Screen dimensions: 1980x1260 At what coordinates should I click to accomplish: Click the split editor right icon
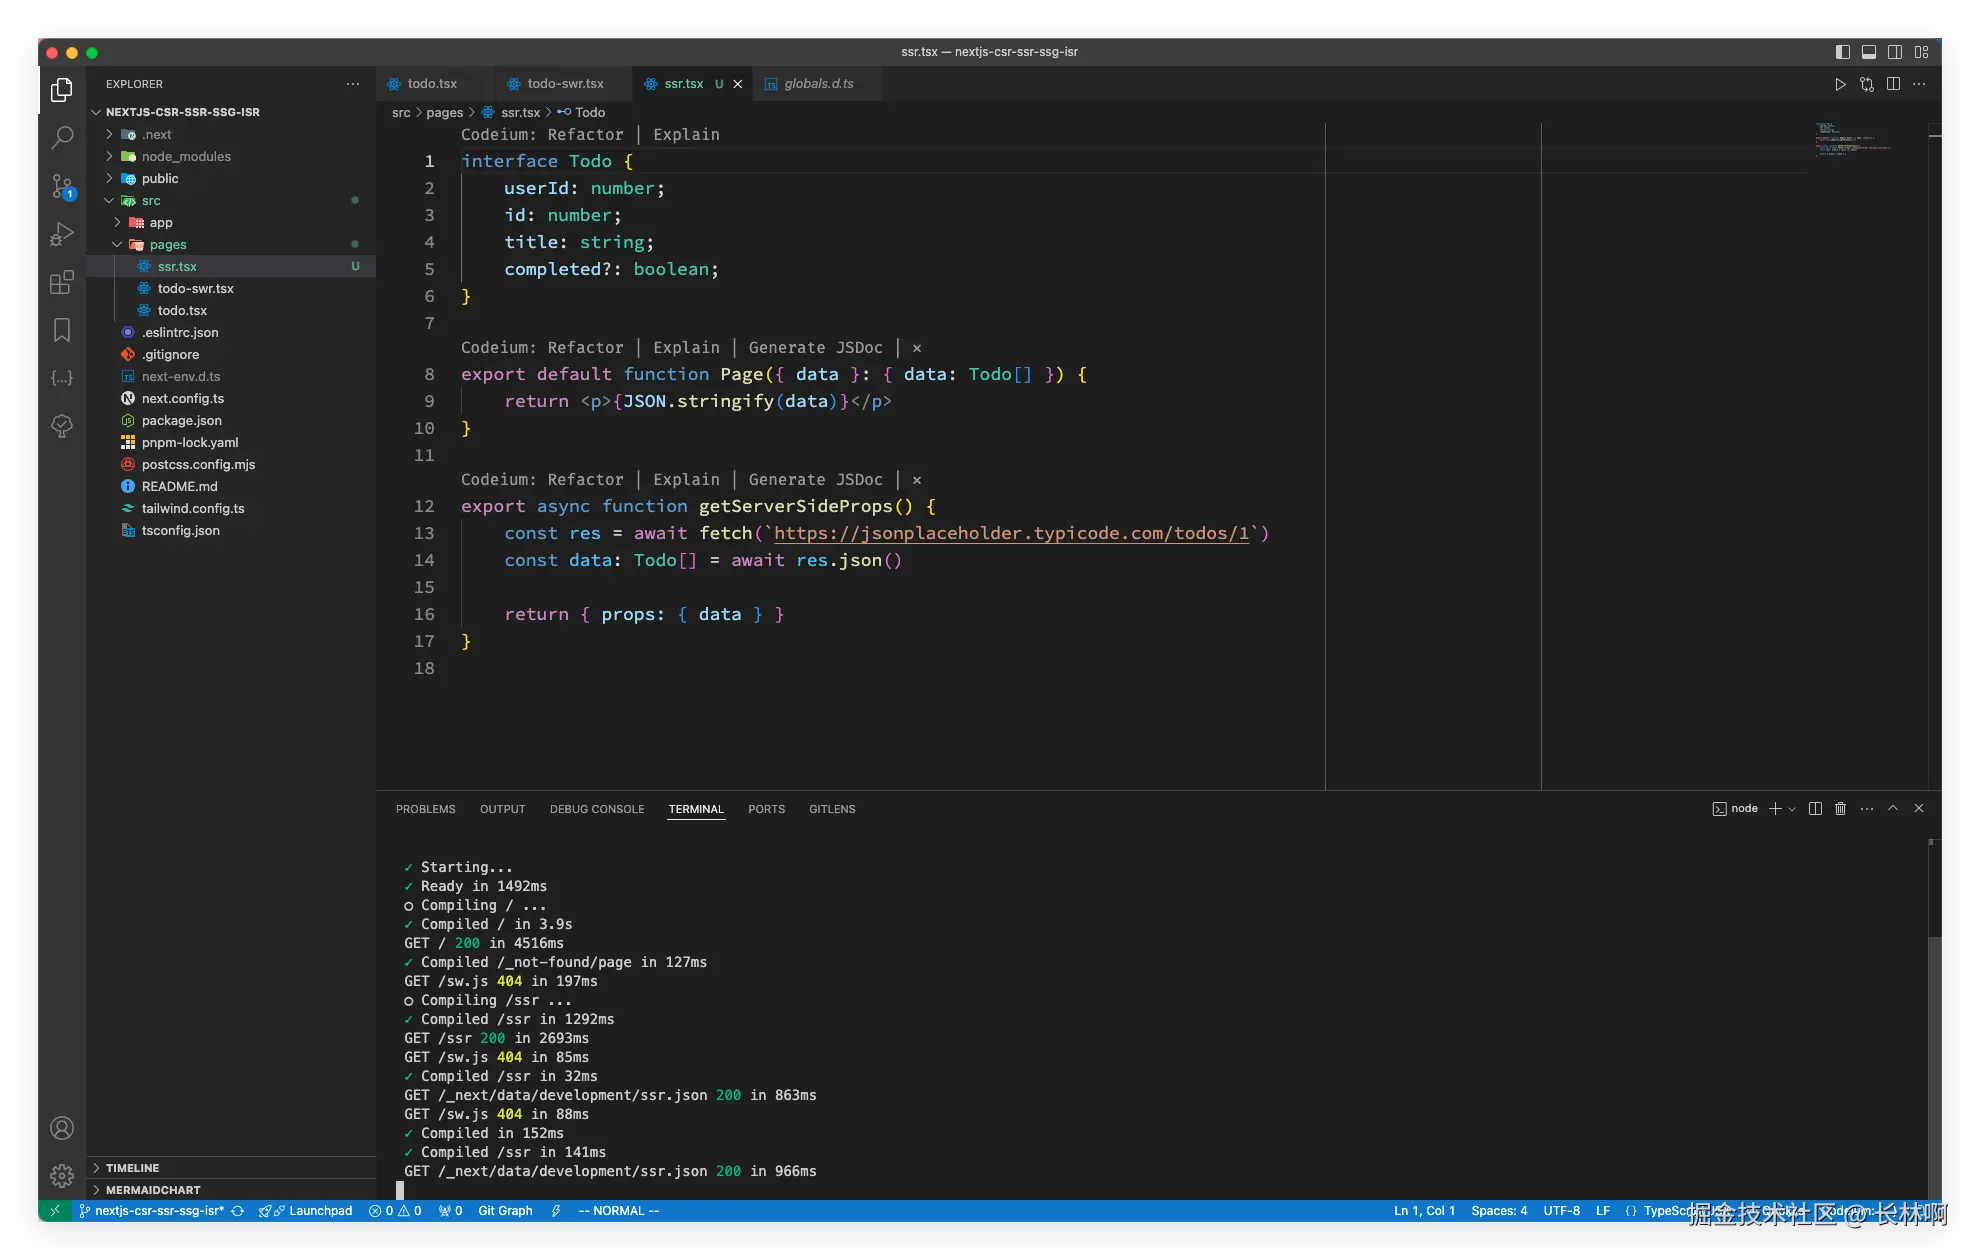click(1893, 84)
